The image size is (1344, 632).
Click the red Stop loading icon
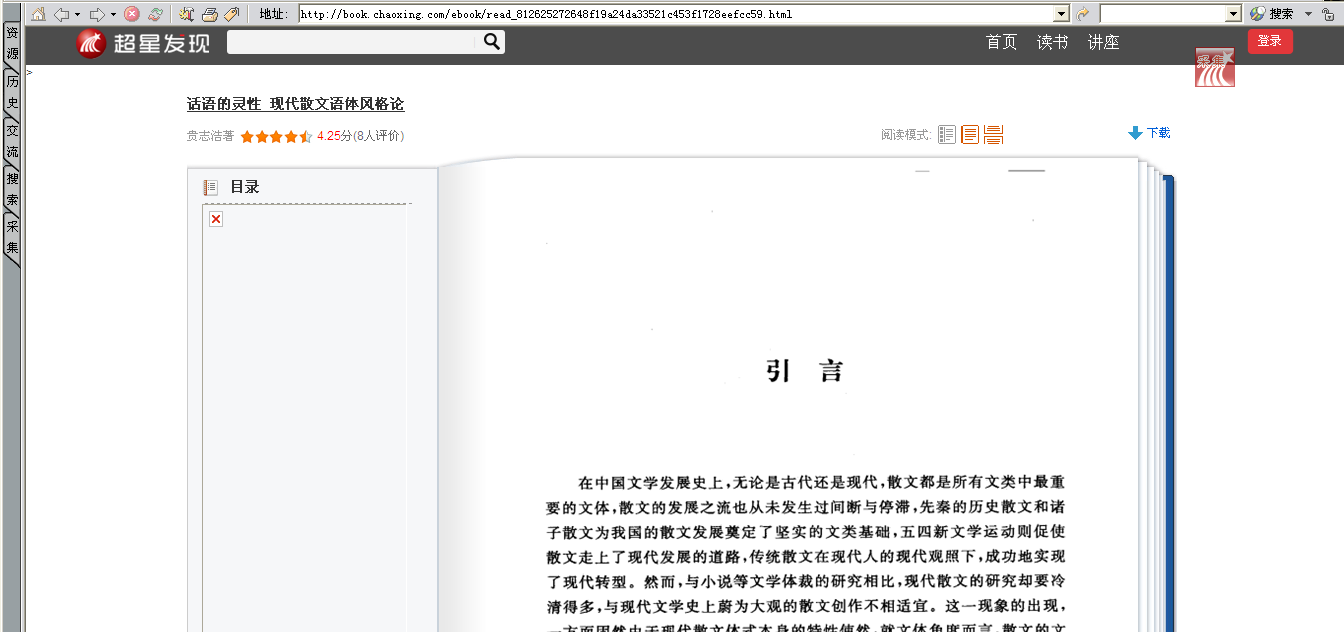coord(132,14)
